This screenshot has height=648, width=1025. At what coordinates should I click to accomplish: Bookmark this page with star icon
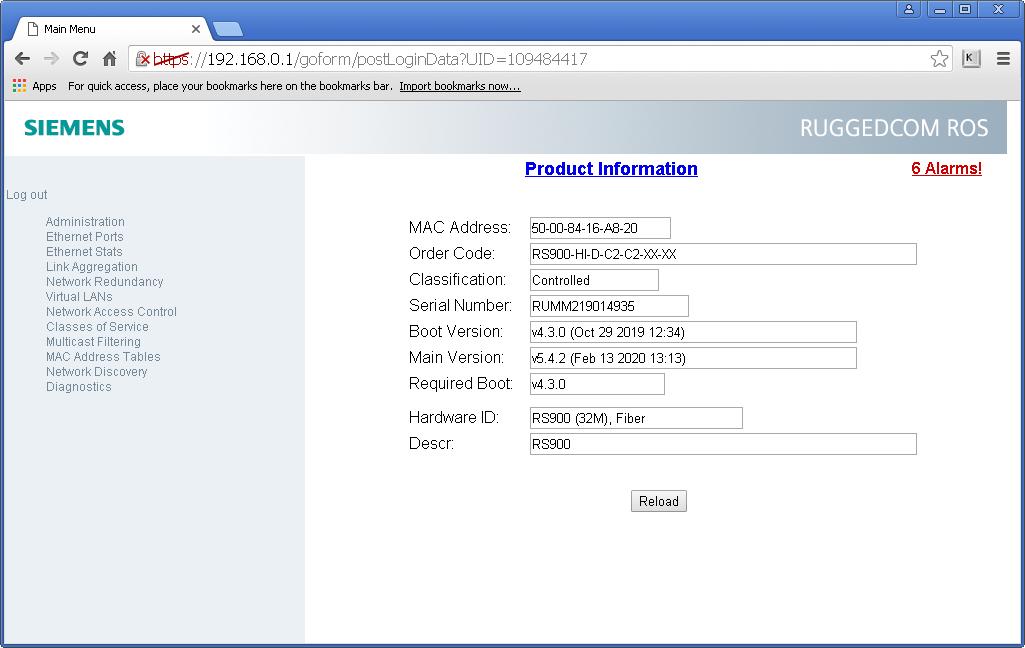[939, 59]
